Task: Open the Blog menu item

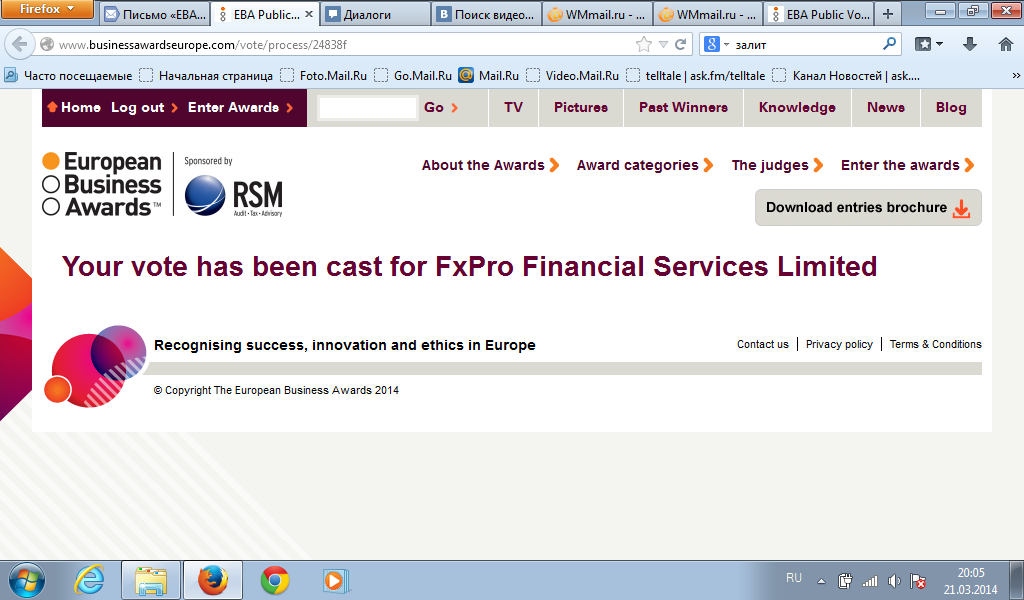Action: [x=951, y=108]
